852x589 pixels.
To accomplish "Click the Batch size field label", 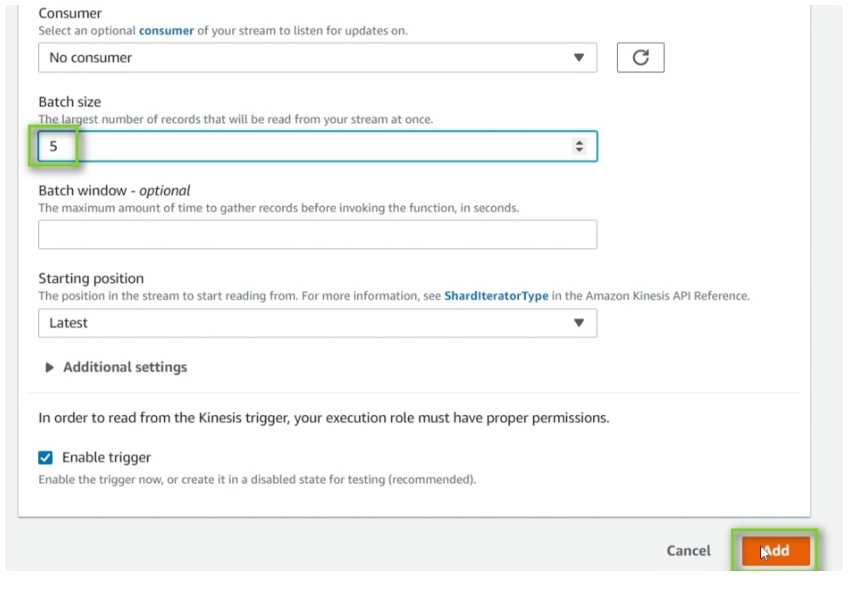I will click(x=70, y=102).
